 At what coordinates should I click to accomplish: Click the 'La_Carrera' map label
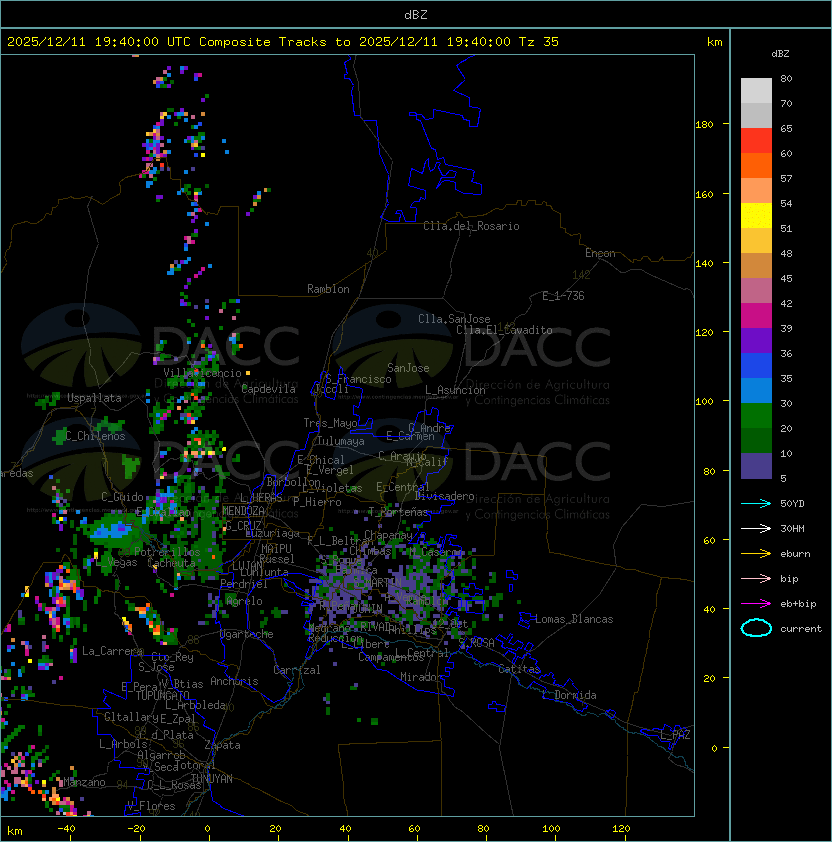112,651
